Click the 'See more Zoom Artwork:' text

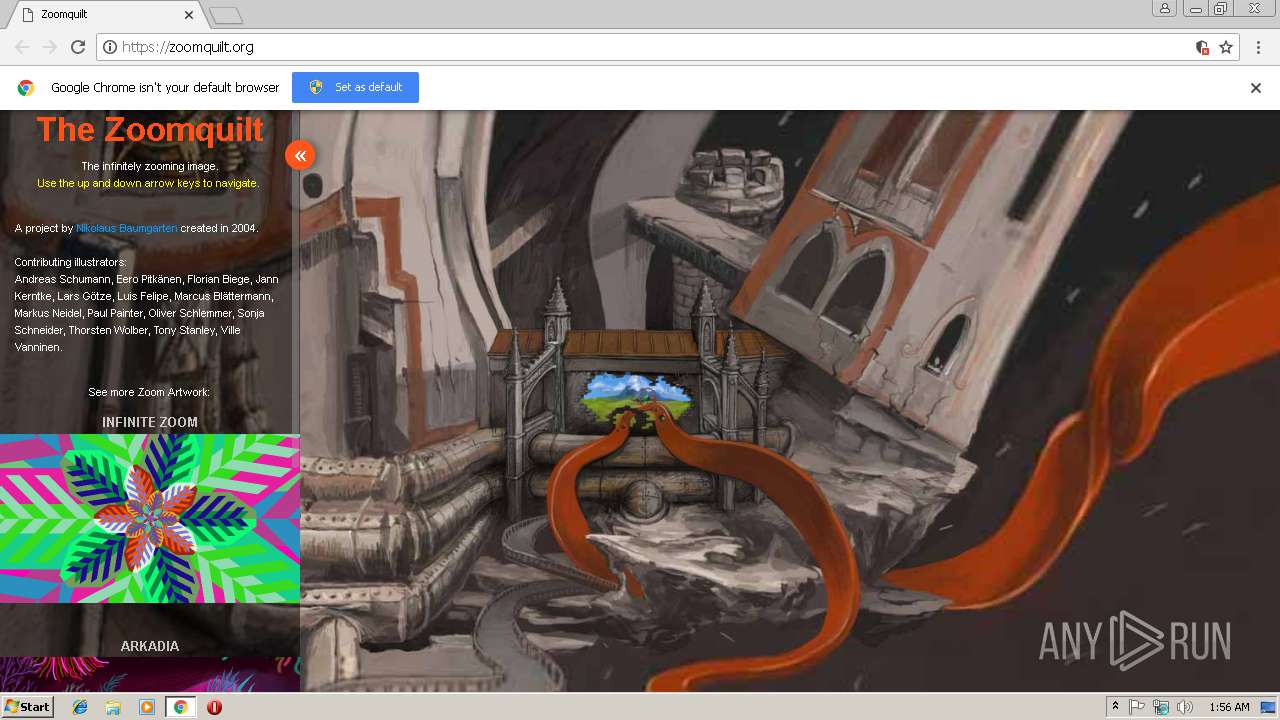149,392
